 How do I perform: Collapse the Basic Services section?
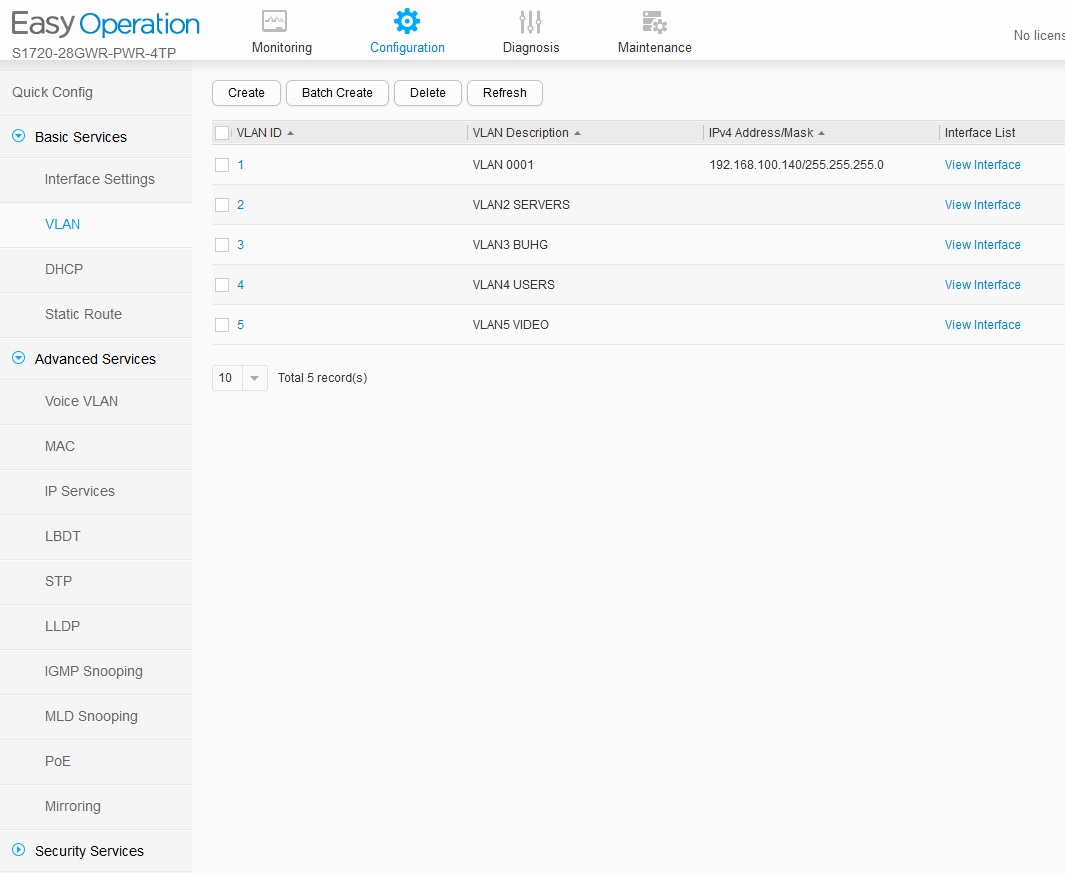coord(18,136)
